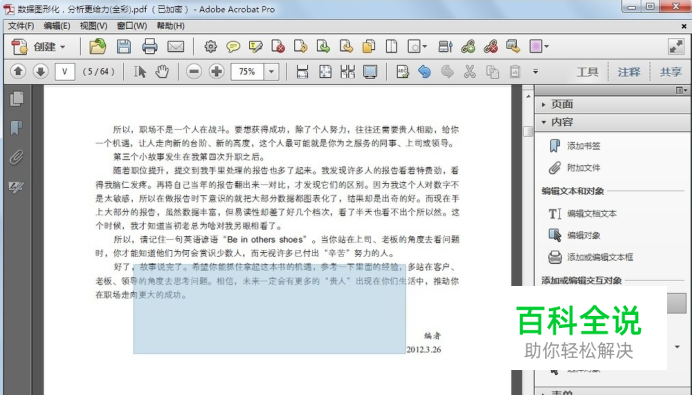Open the Create dropdown arrow

[x=63, y=47]
